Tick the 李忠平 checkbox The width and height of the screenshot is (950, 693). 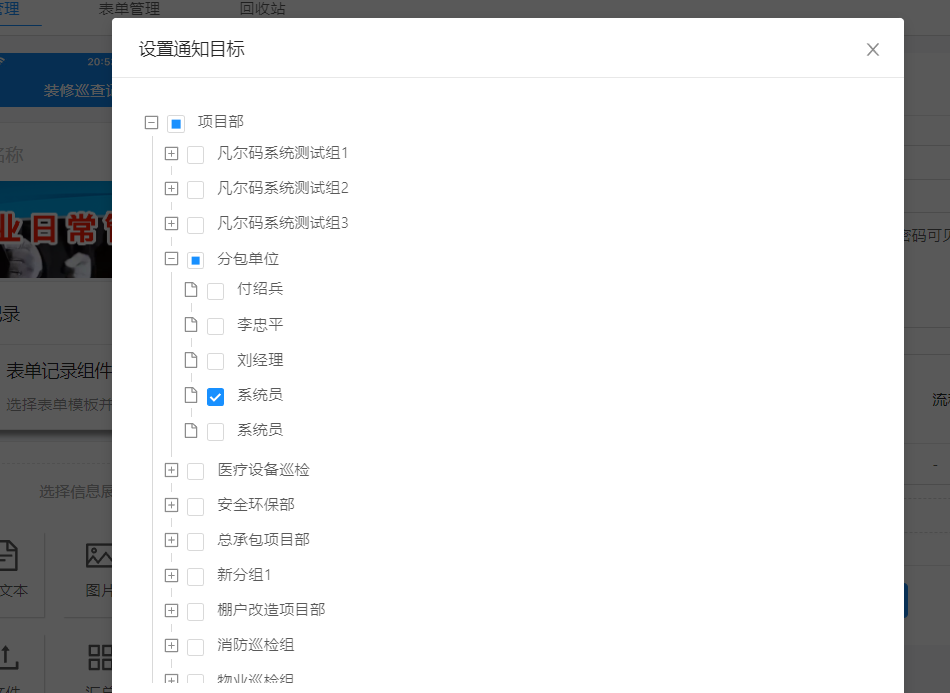pos(215,326)
